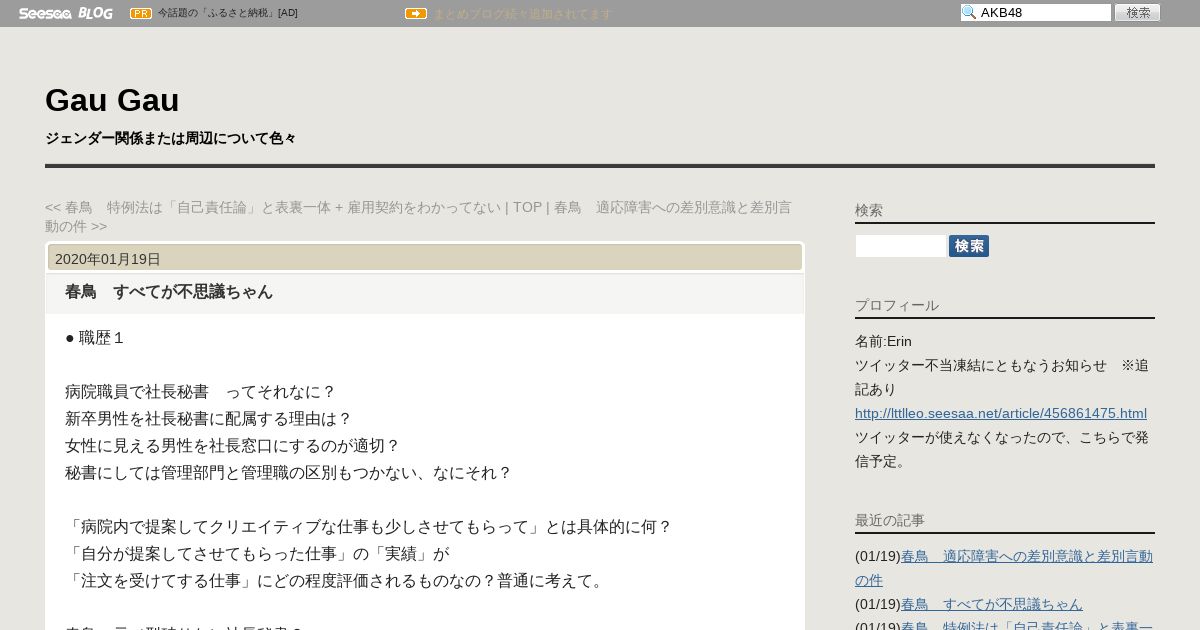This screenshot has height=630, width=1200.
Task: Open the Seesaa BLOG logo
Action: click(x=66, y=13)
